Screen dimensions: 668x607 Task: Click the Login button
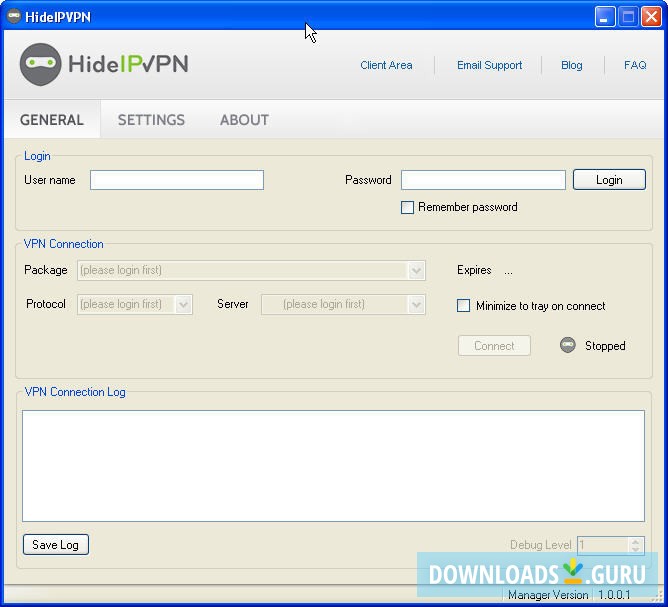pyautogui.click(x=609, y=179)
